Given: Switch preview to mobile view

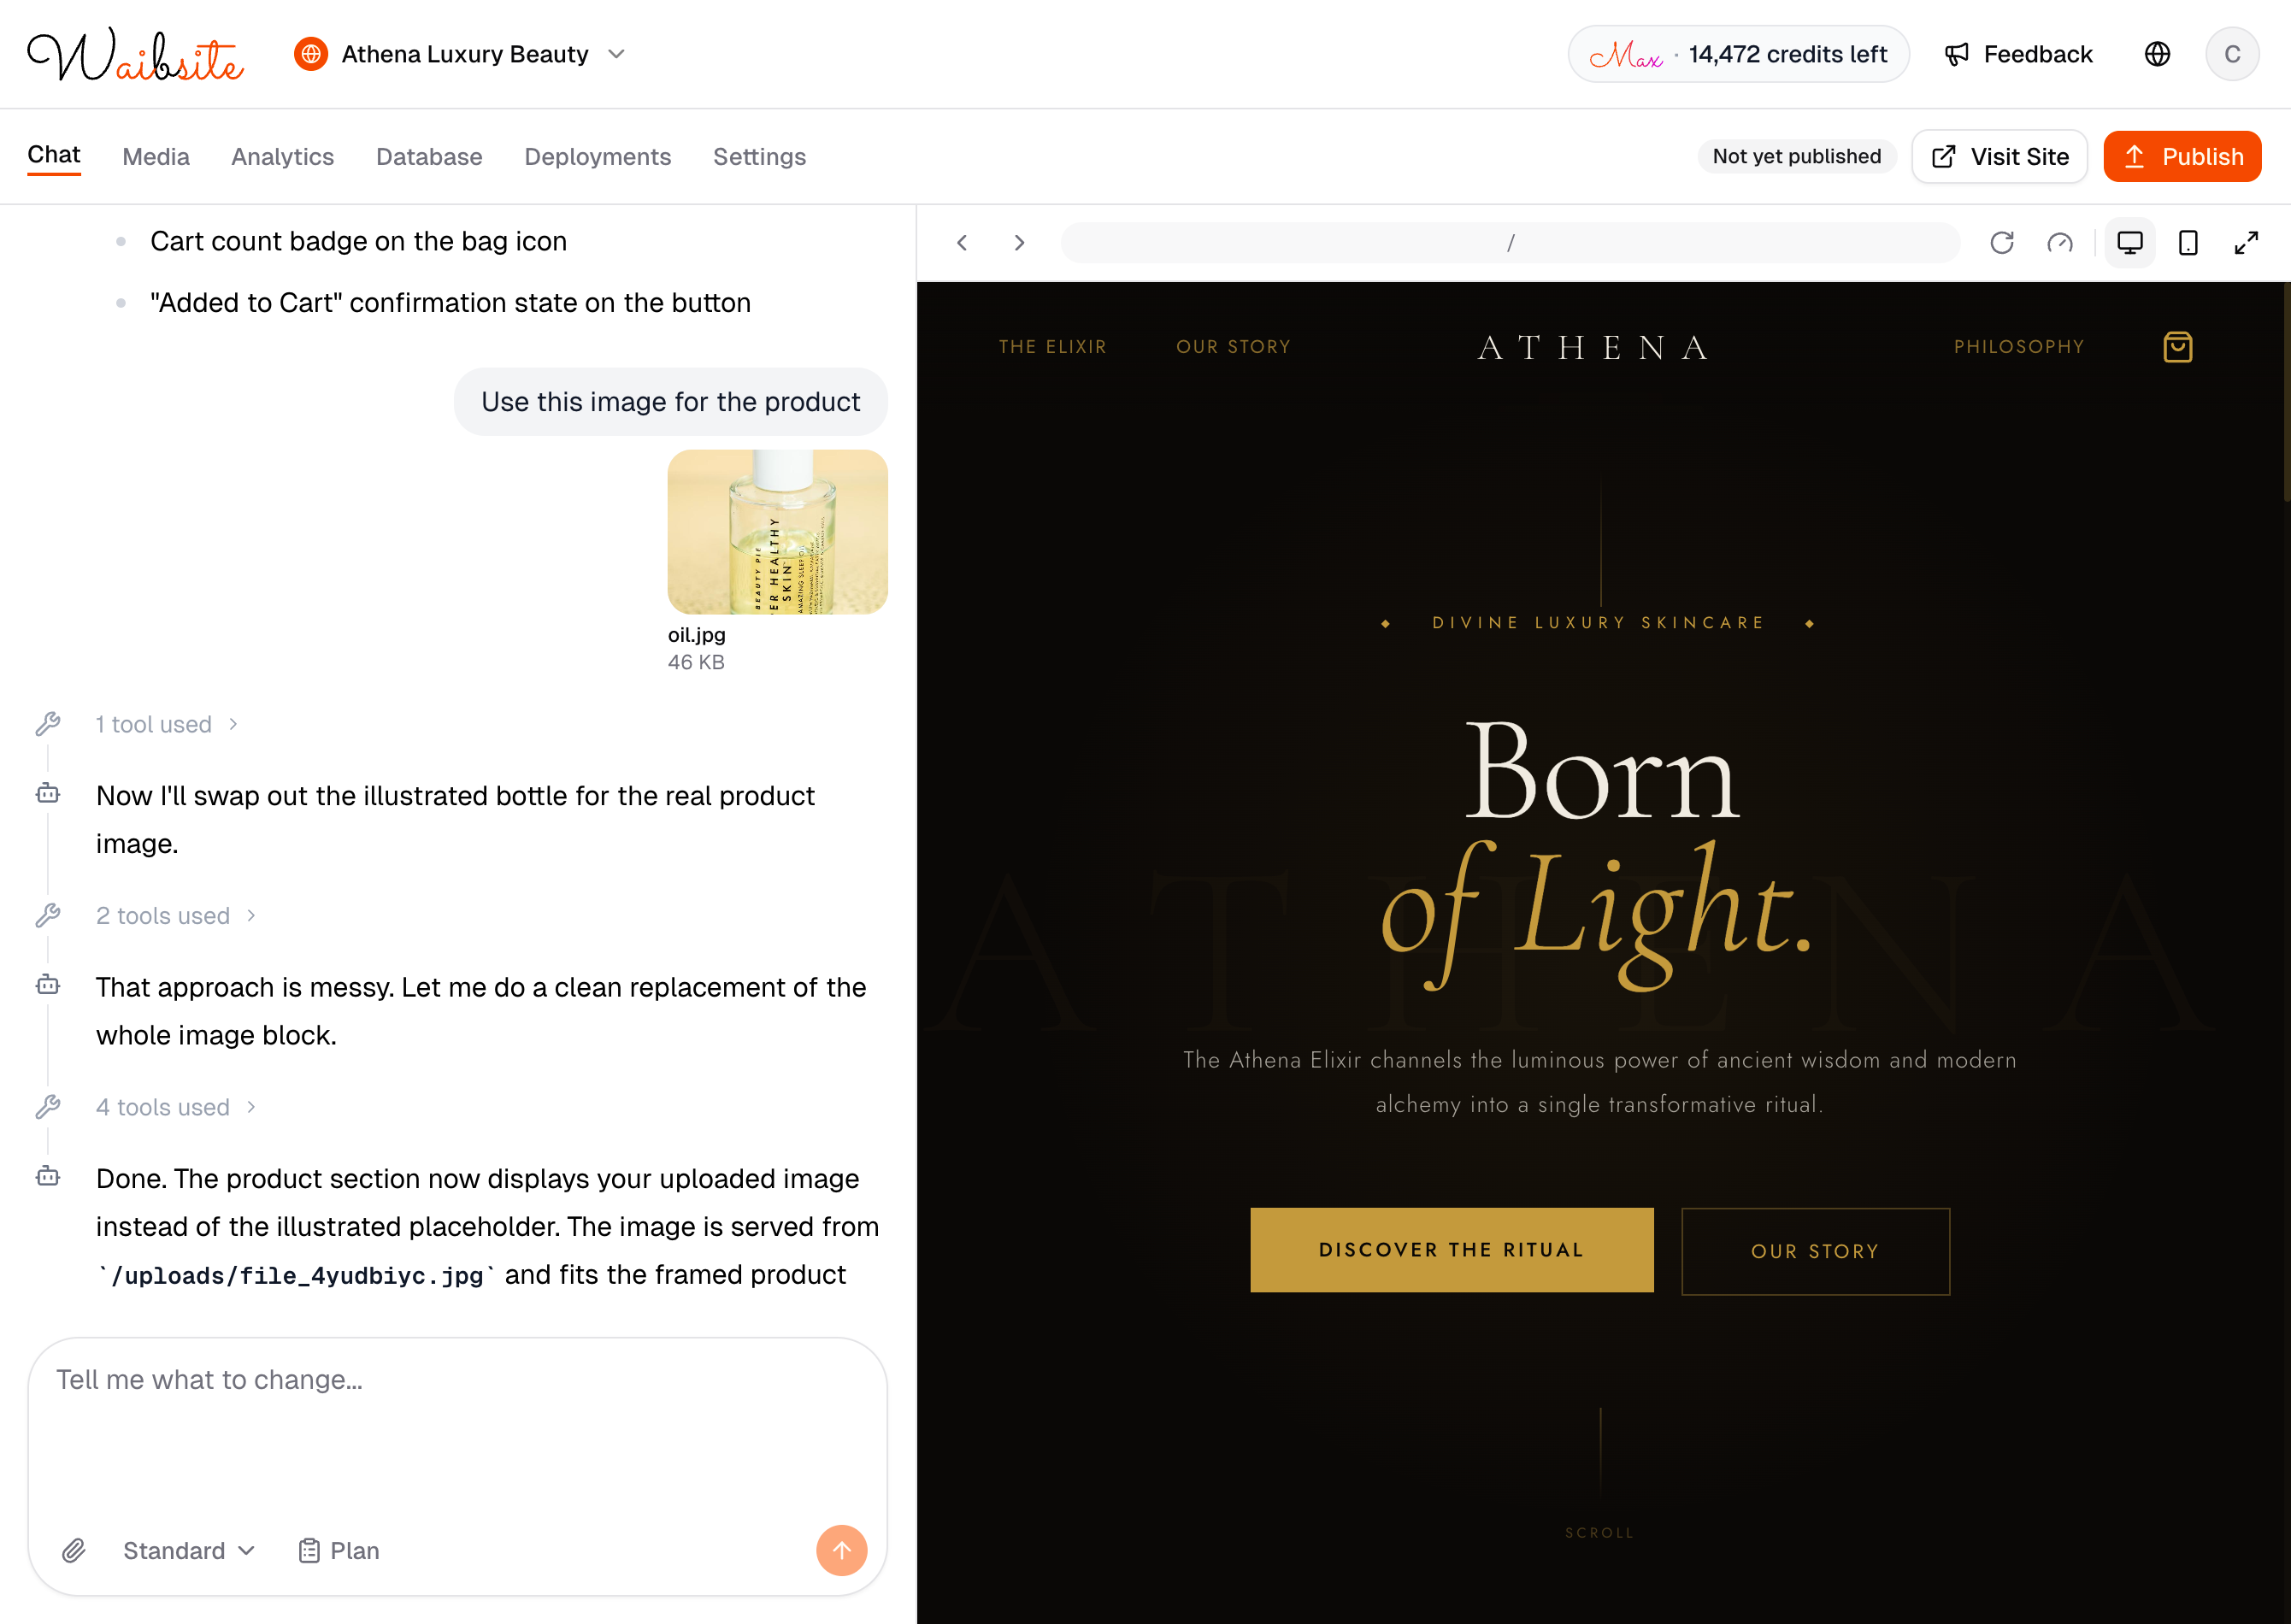Looking at the screenshot, I should point(2188,243).
